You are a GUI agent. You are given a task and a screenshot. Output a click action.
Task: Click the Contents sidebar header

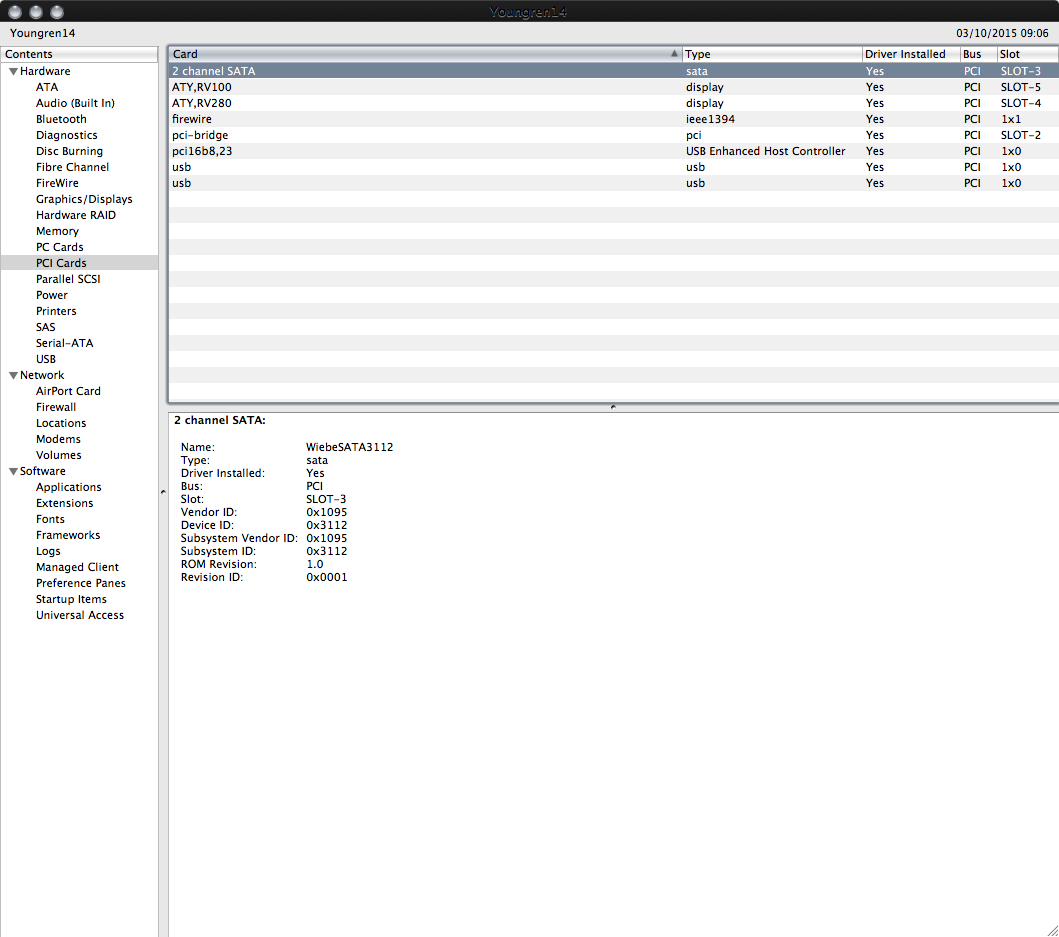pos(80,54)
